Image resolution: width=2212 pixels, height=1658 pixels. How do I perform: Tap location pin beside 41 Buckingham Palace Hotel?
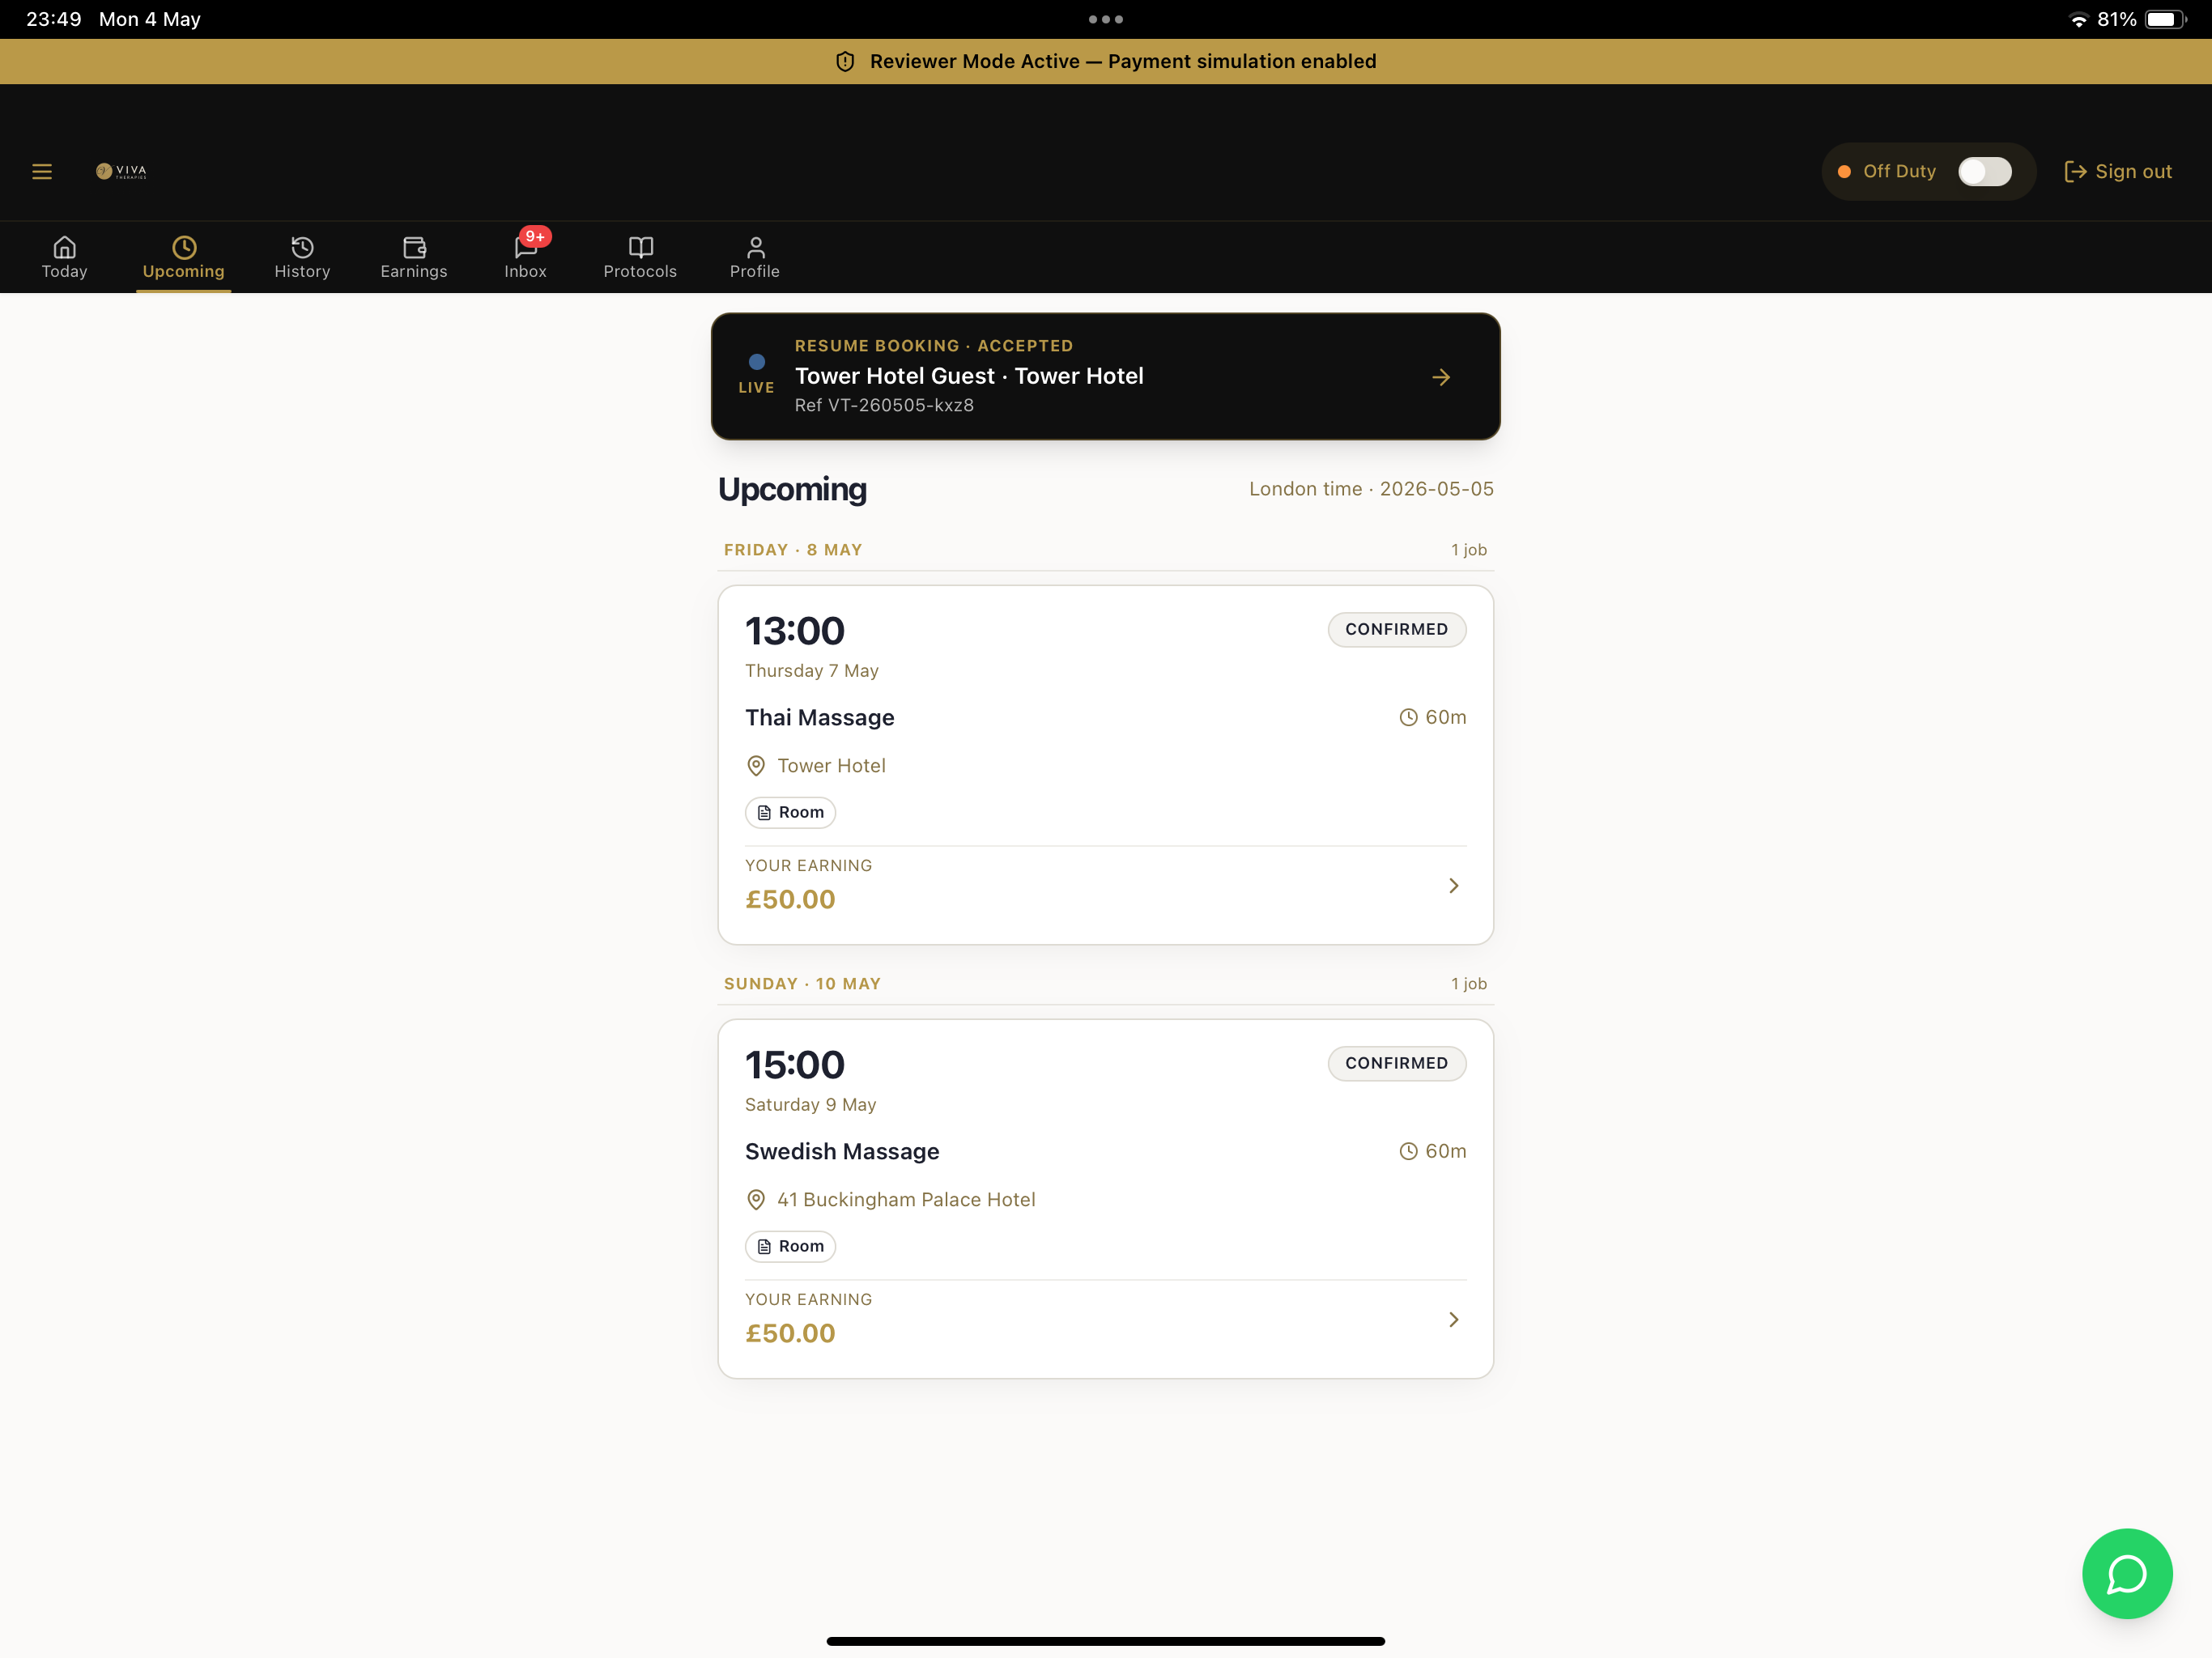click(x=756, y=1200)
